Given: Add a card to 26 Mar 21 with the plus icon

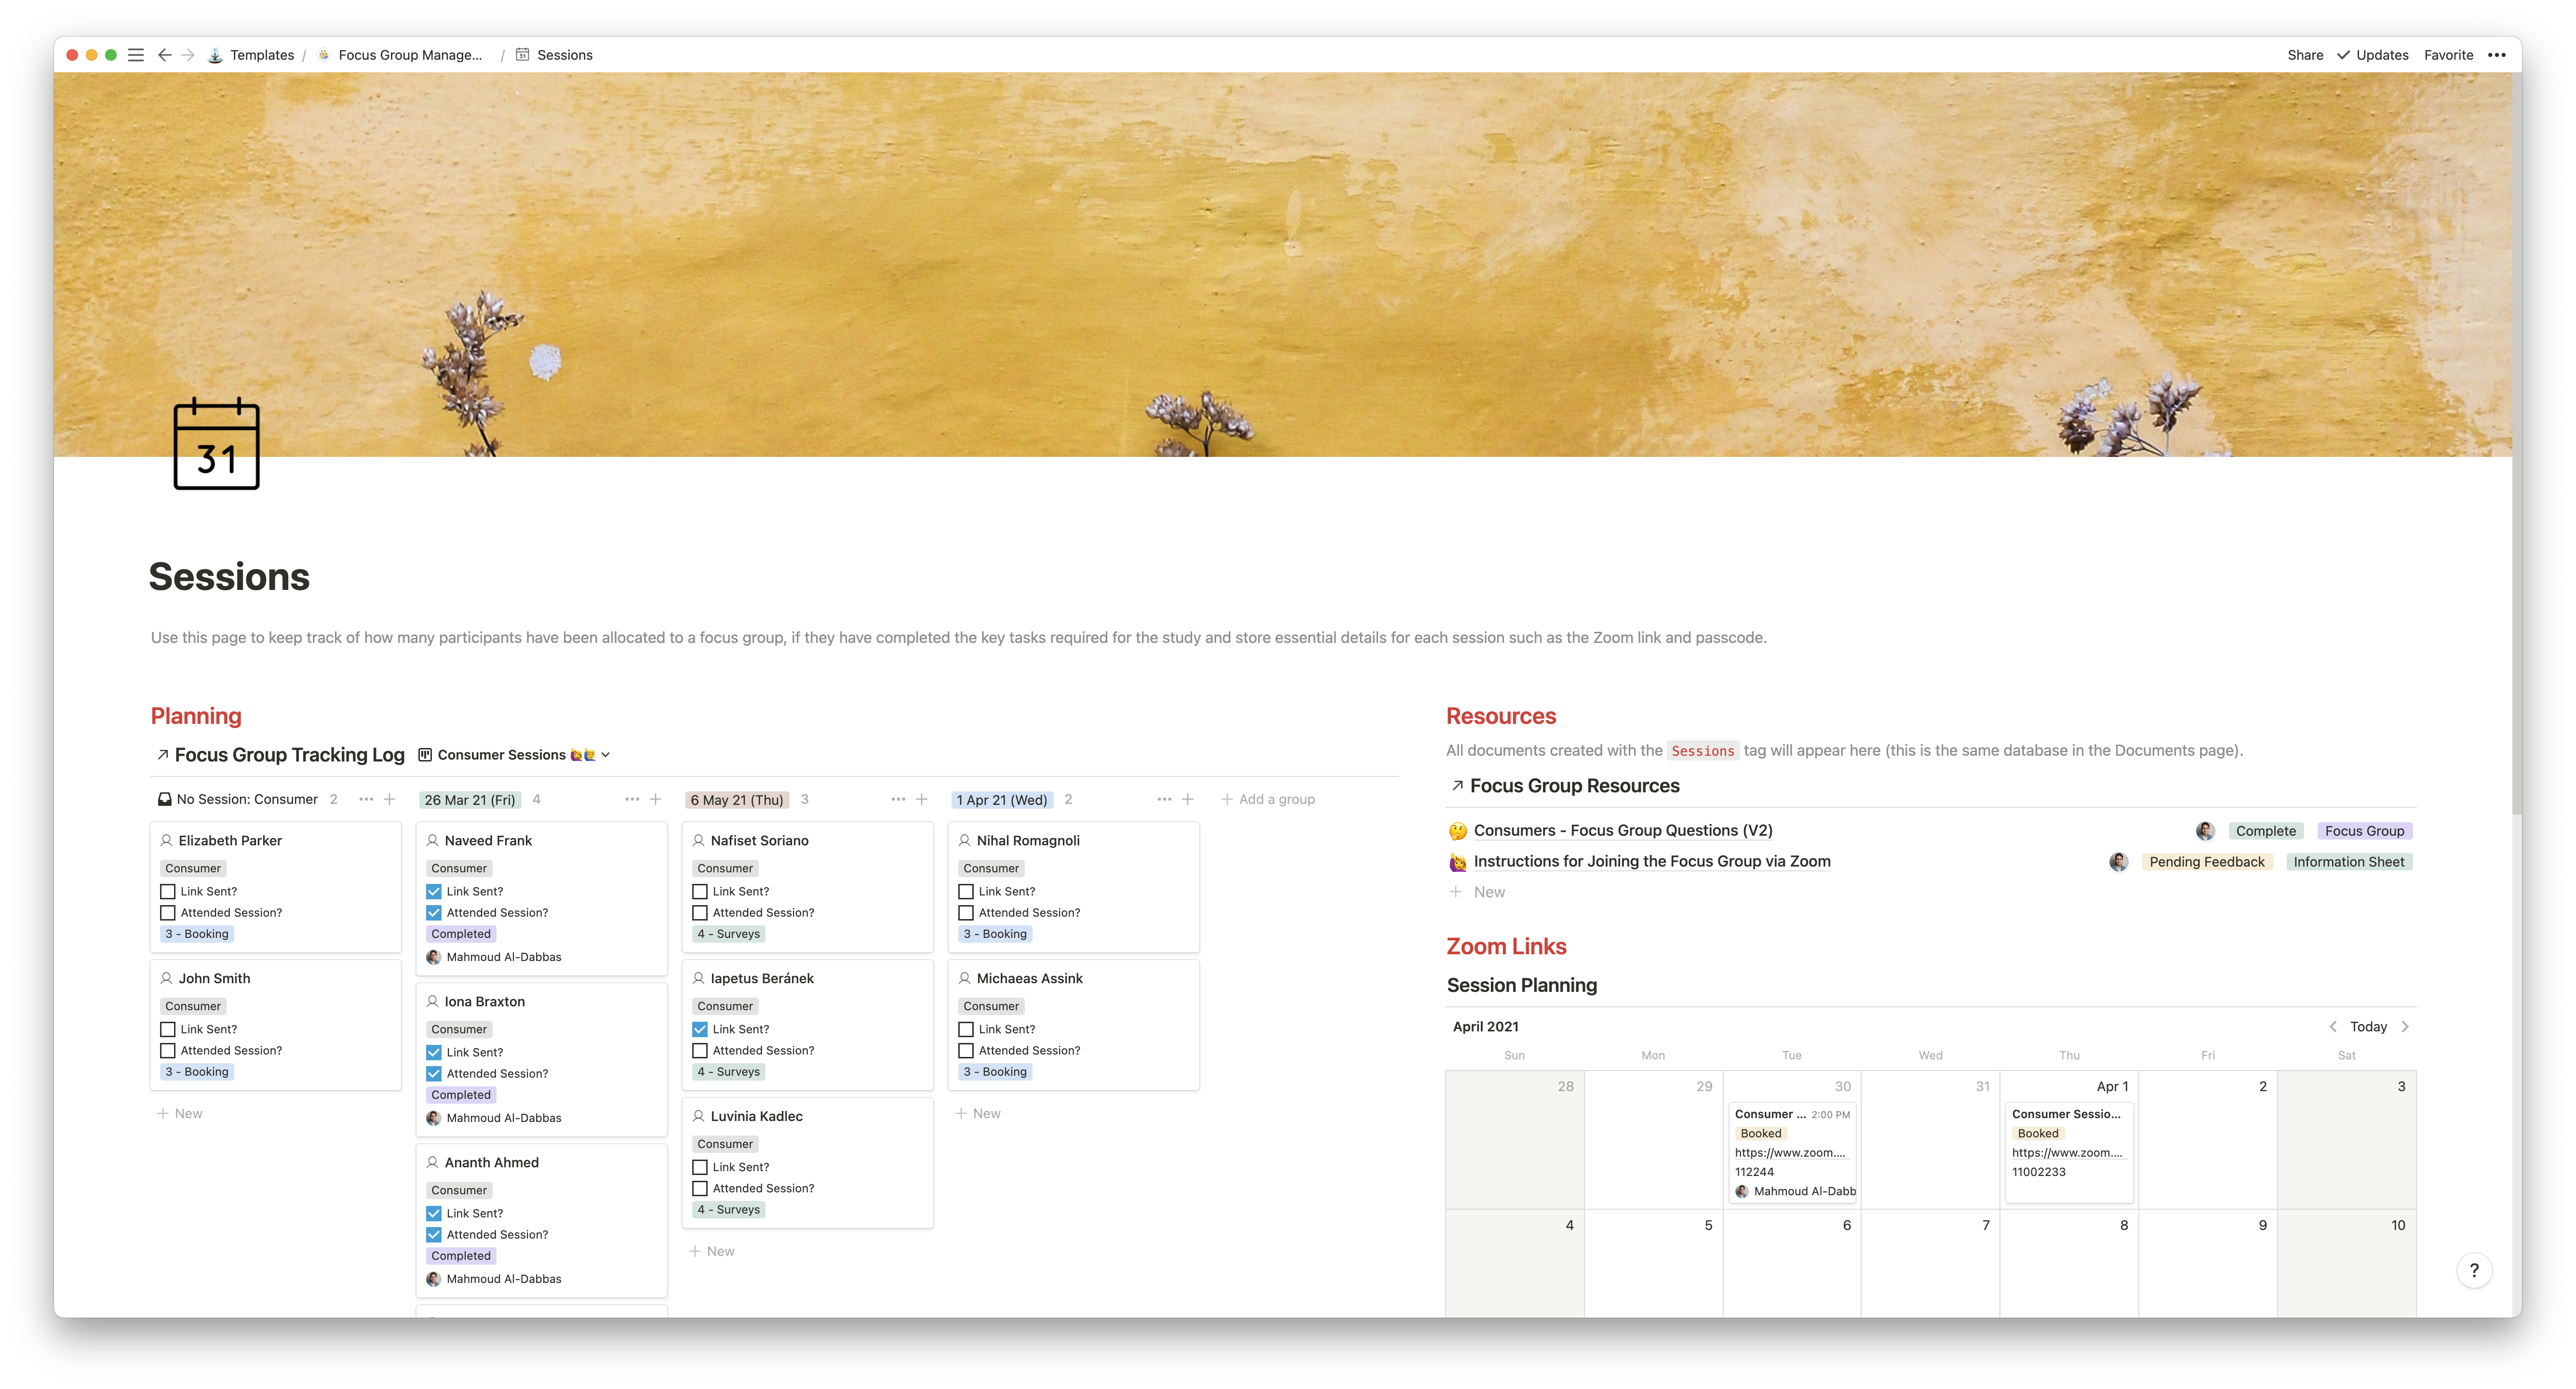Looking at the screenshot, I should [x=655, y=799].
